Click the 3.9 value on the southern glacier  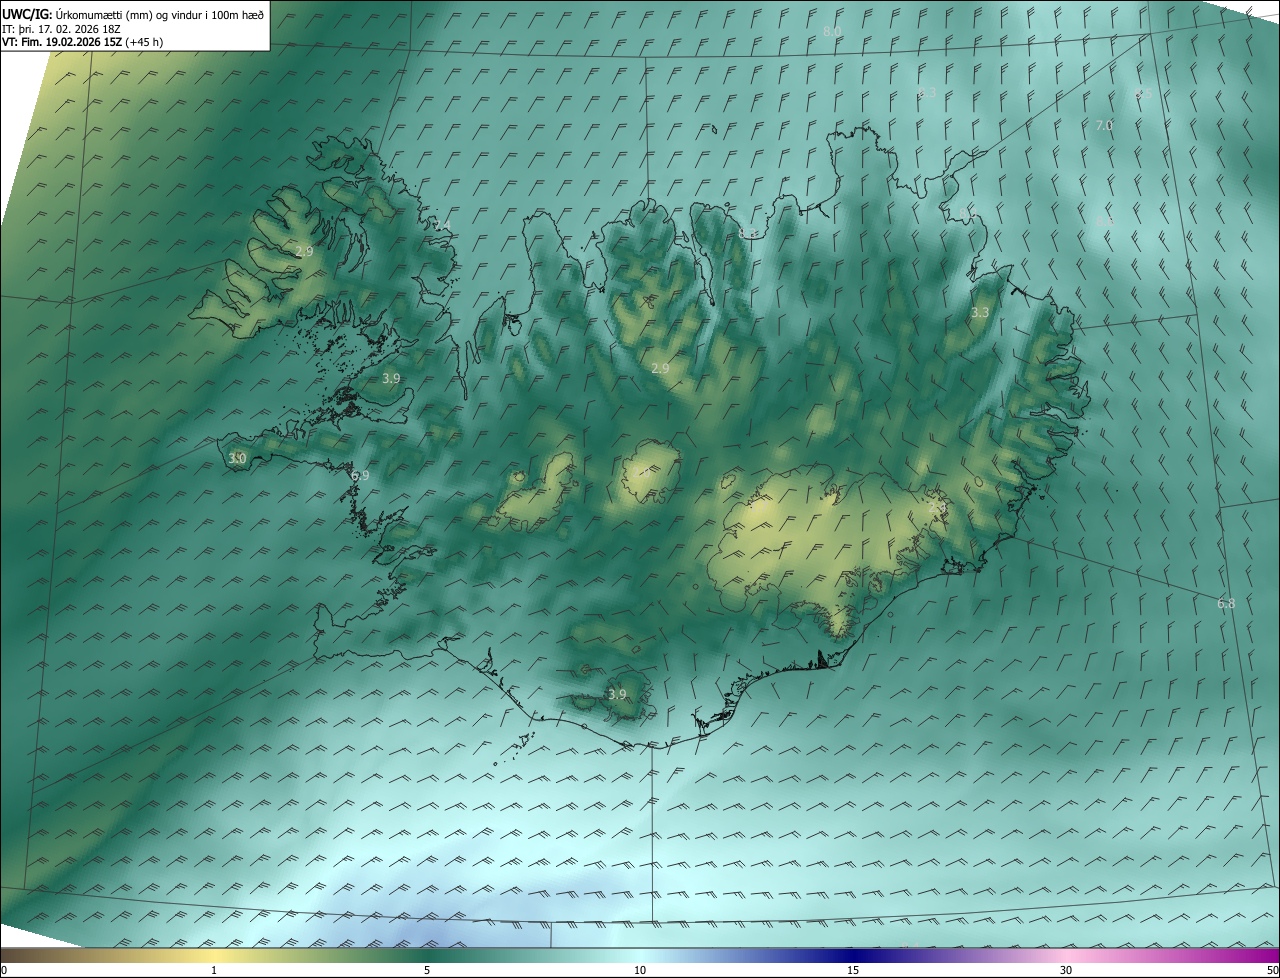pos(617,694)
